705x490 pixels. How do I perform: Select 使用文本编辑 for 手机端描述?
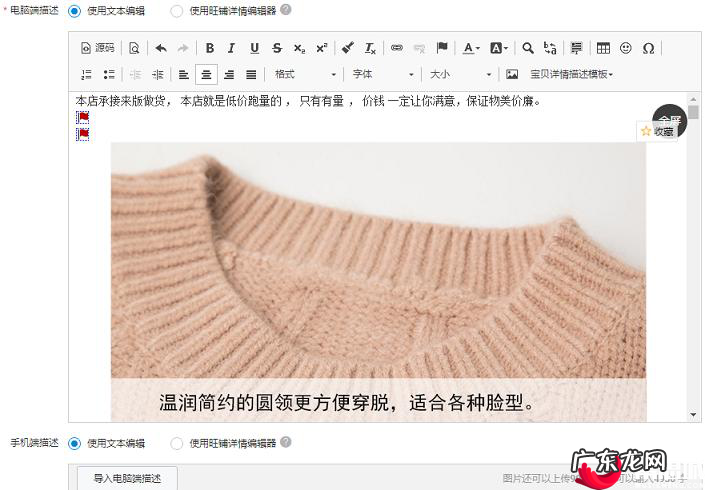(74, 443)
